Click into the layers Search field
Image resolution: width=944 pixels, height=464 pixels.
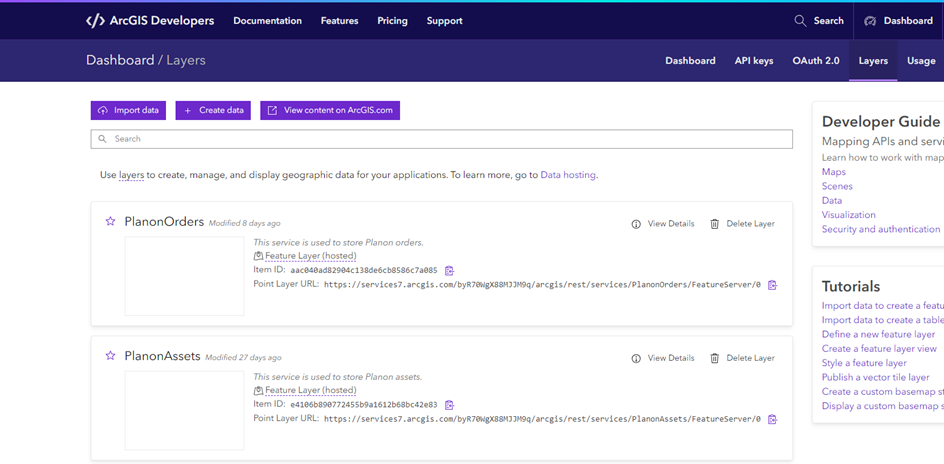441,139
